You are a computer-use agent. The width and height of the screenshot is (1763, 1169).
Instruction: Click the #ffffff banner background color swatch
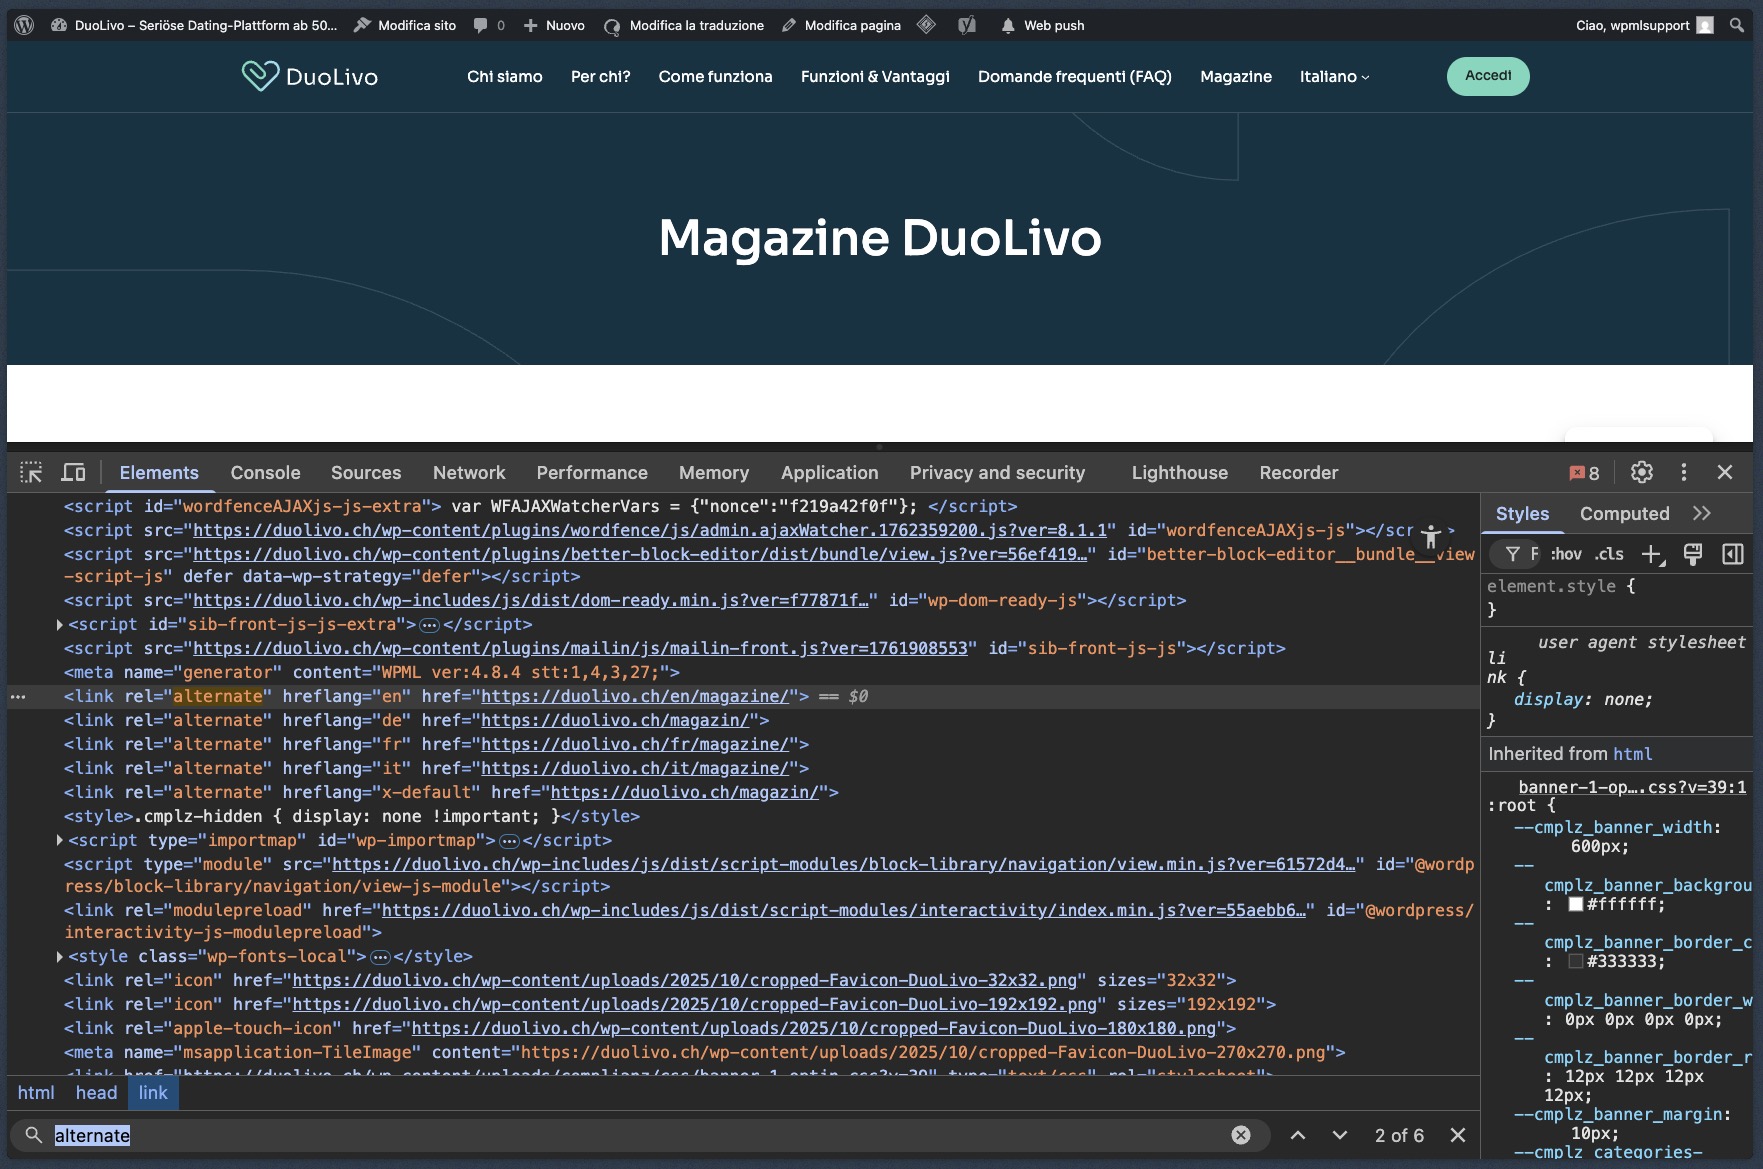click(x=1576, y=904)
